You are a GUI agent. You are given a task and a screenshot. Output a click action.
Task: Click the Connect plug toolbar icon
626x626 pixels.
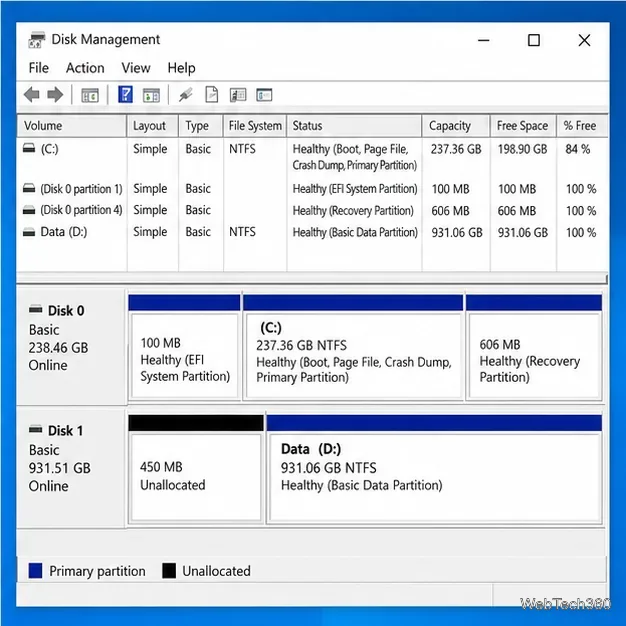click(186, 95)
